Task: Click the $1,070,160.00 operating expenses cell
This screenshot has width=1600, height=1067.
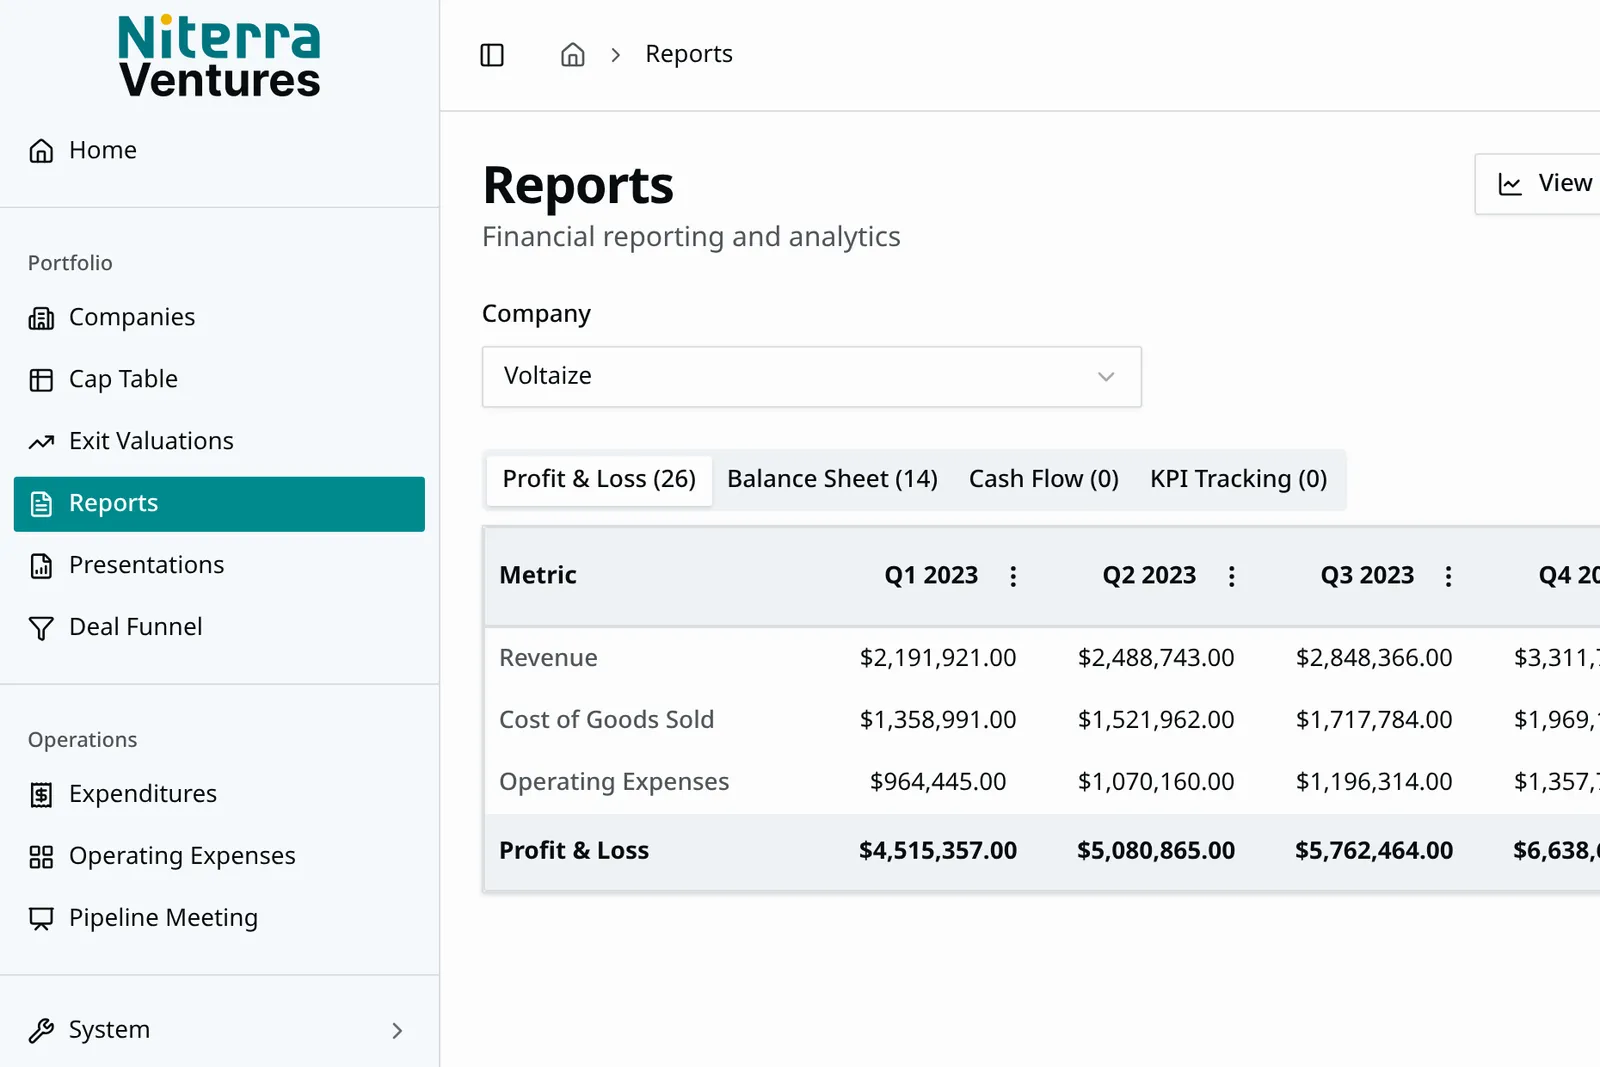Action: 1156,782
